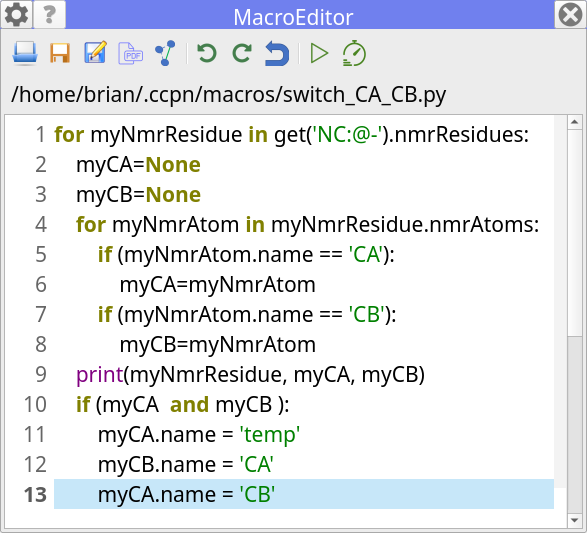
Task: Undo the last edit
Action: point(207,53)
